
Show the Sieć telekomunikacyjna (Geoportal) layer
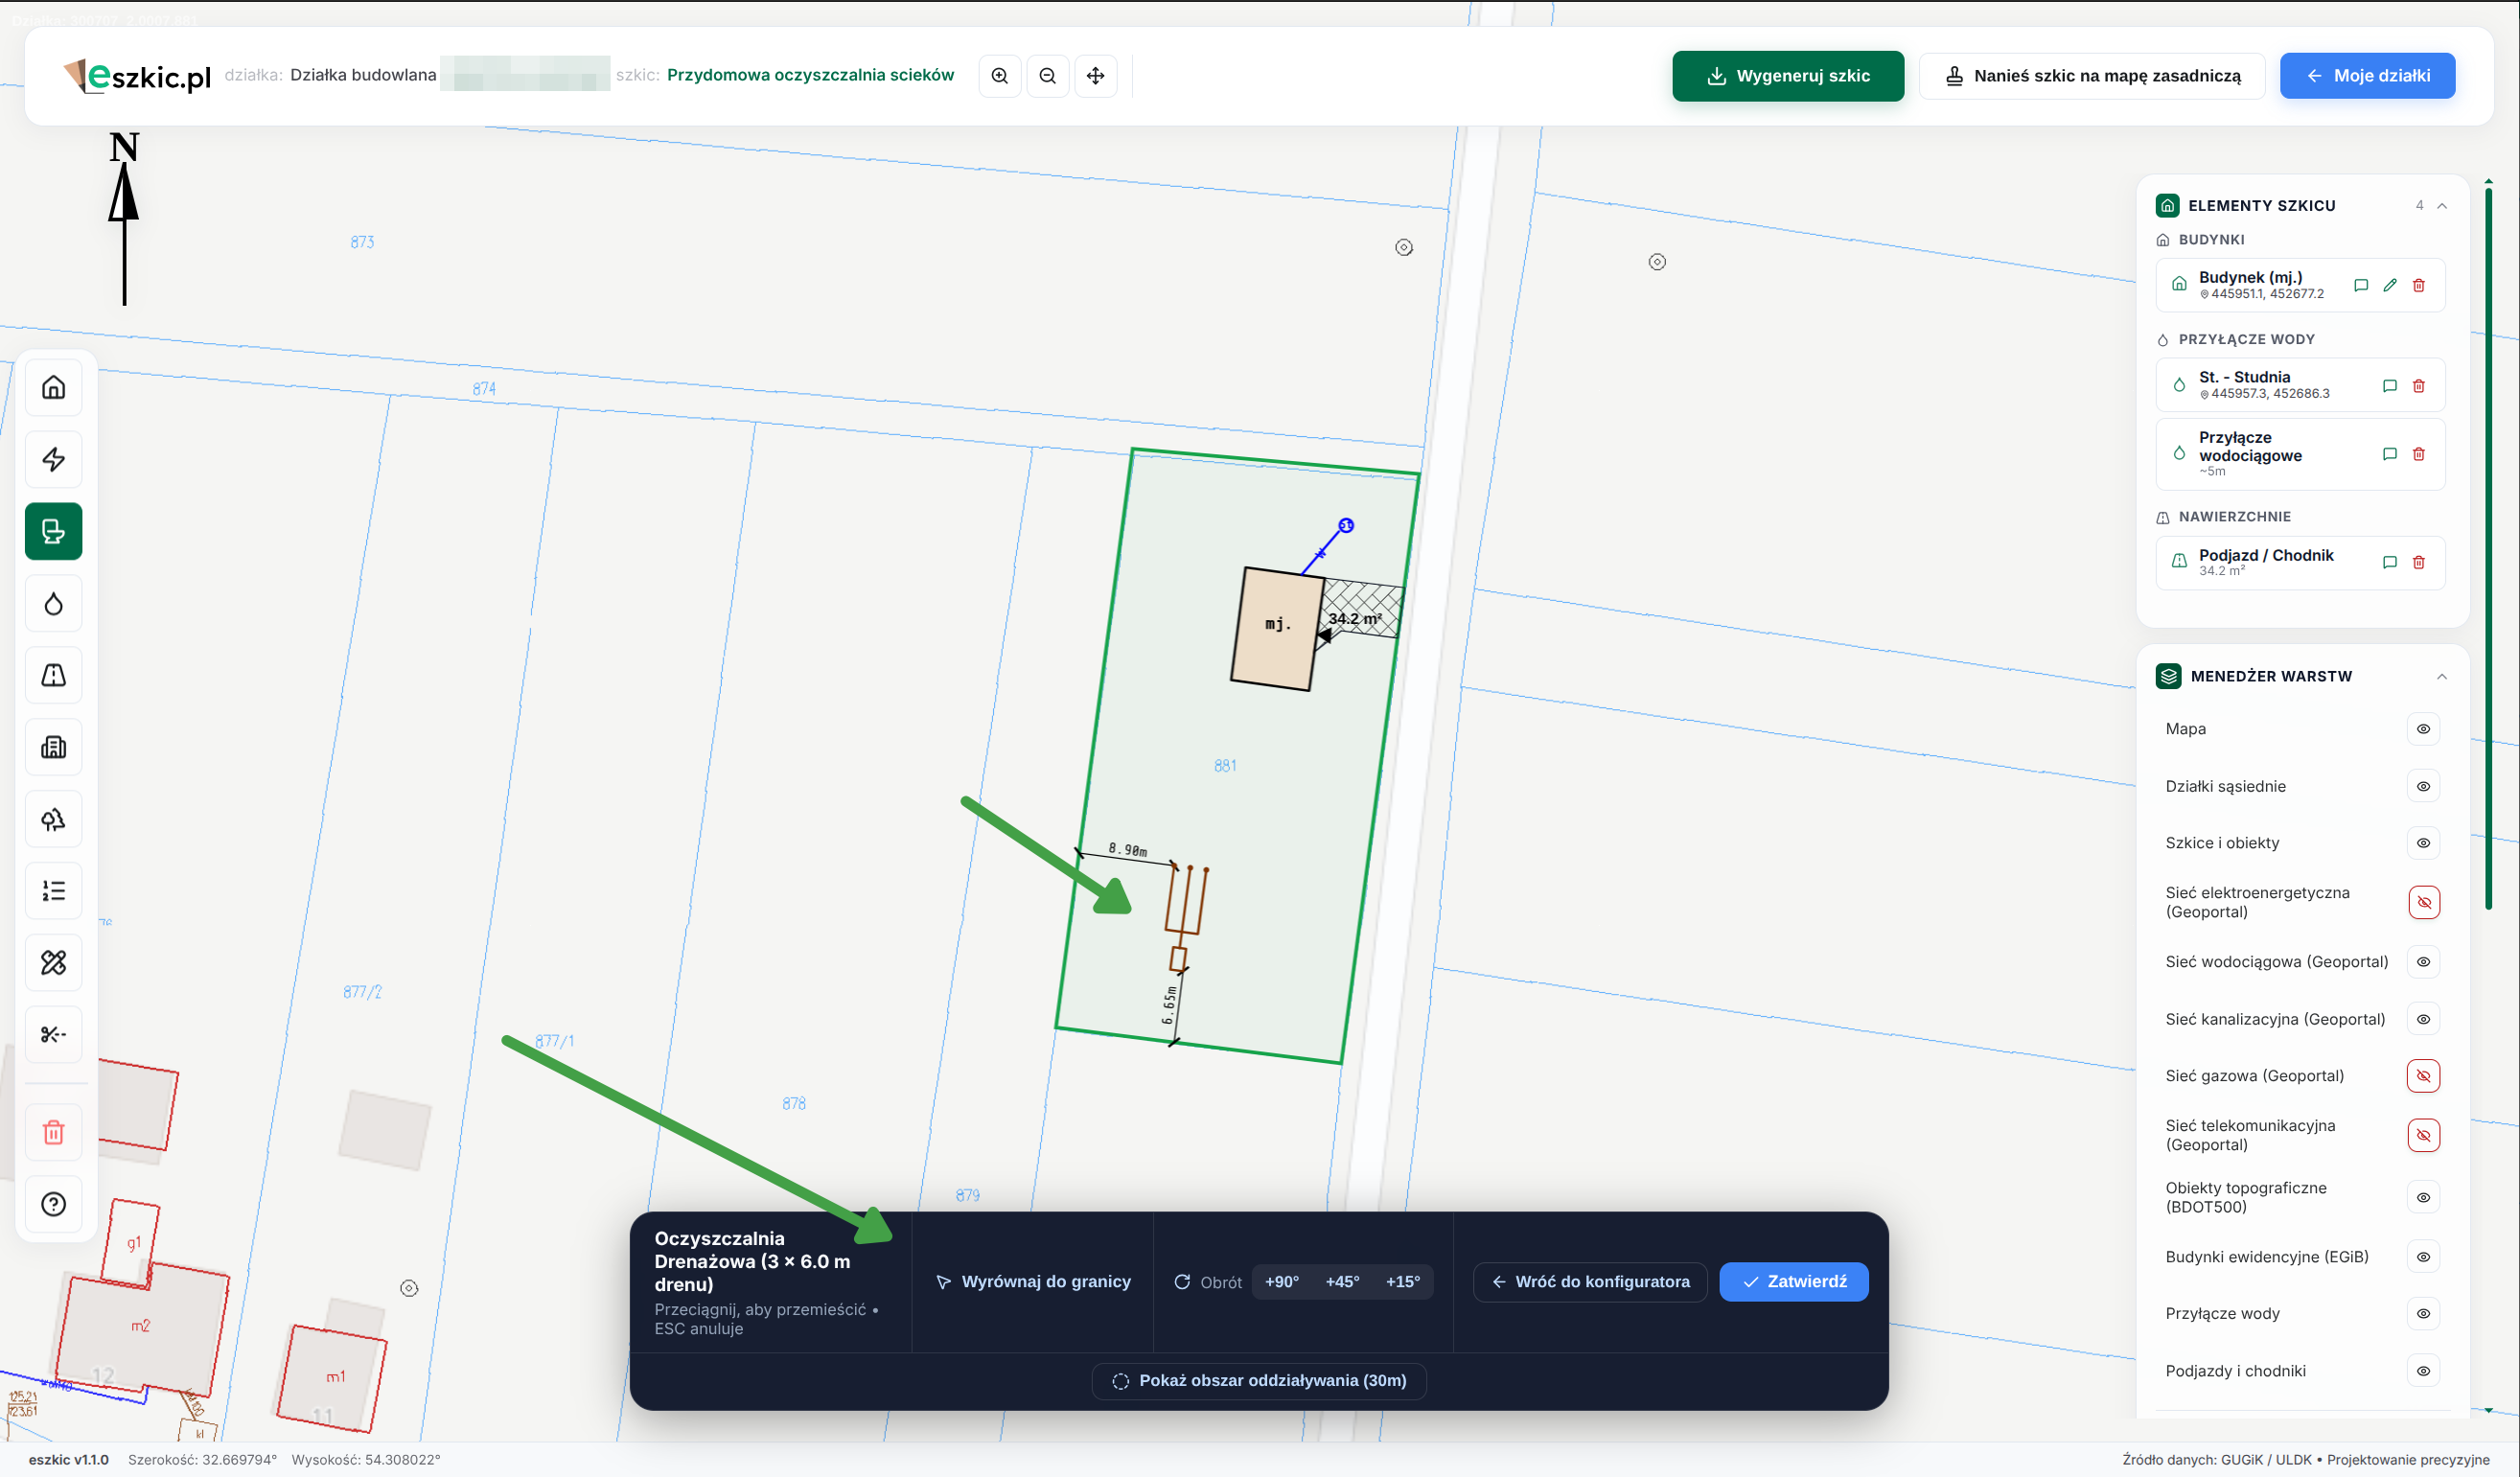[2423, 1135]
